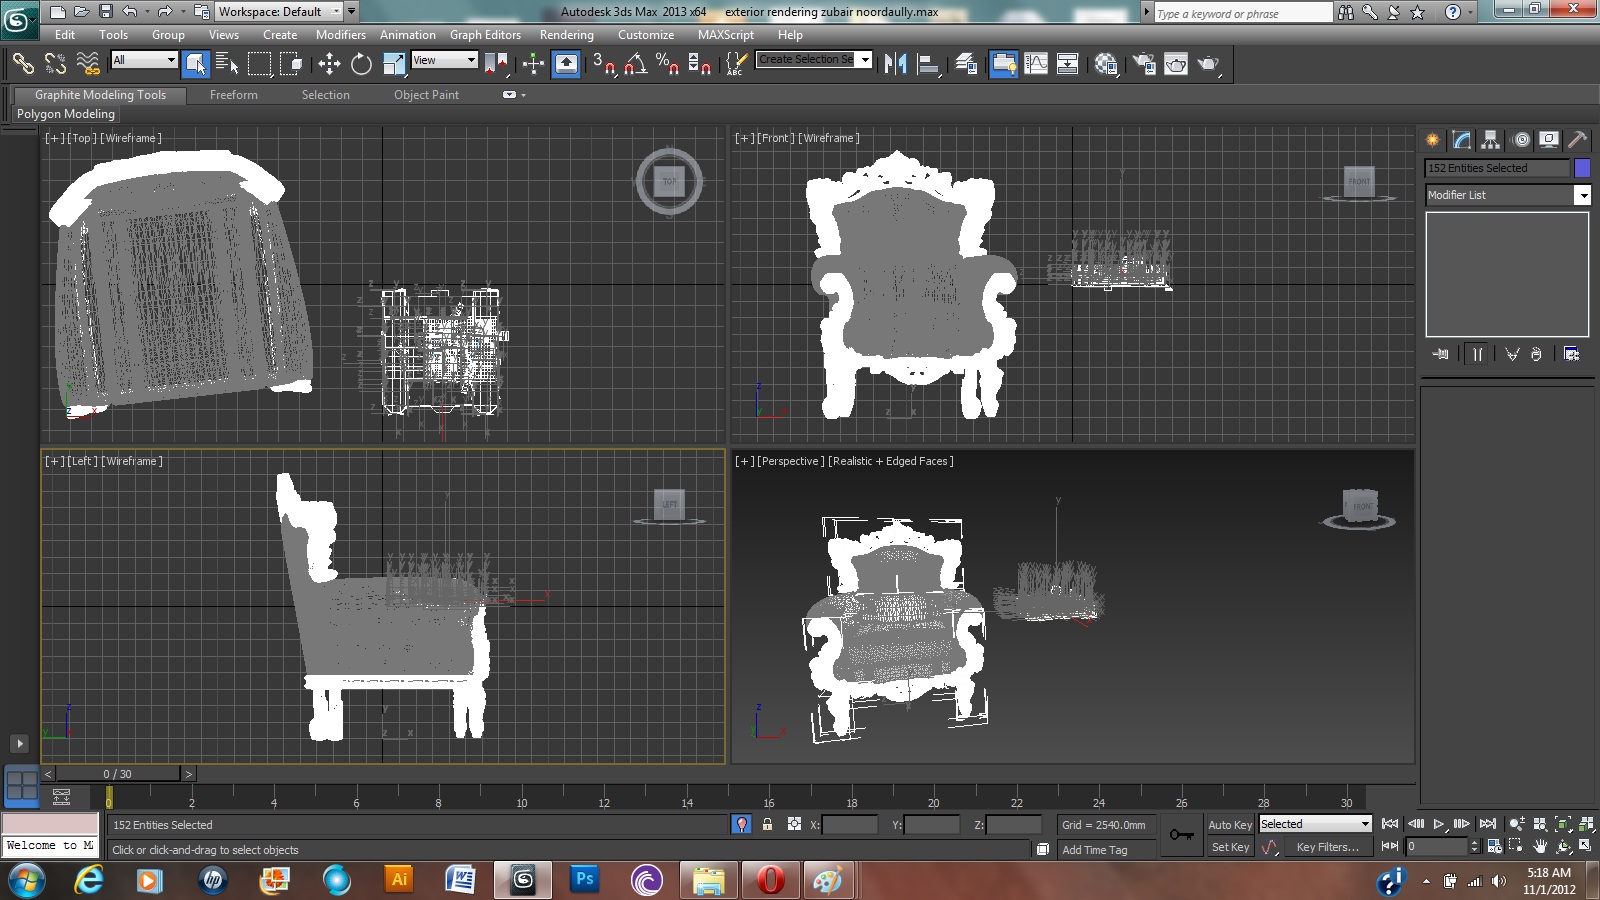
Task: Open the Rendering menu
Action: 566,35
